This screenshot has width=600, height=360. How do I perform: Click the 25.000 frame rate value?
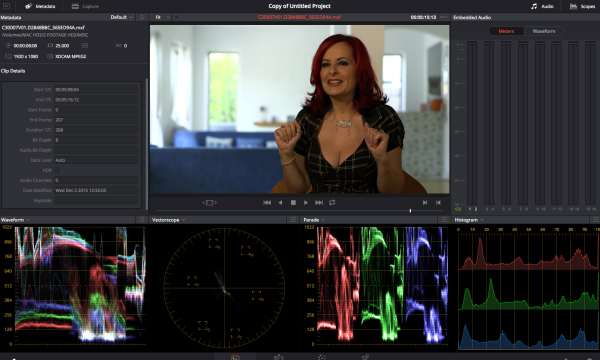[x=62, y=46]
